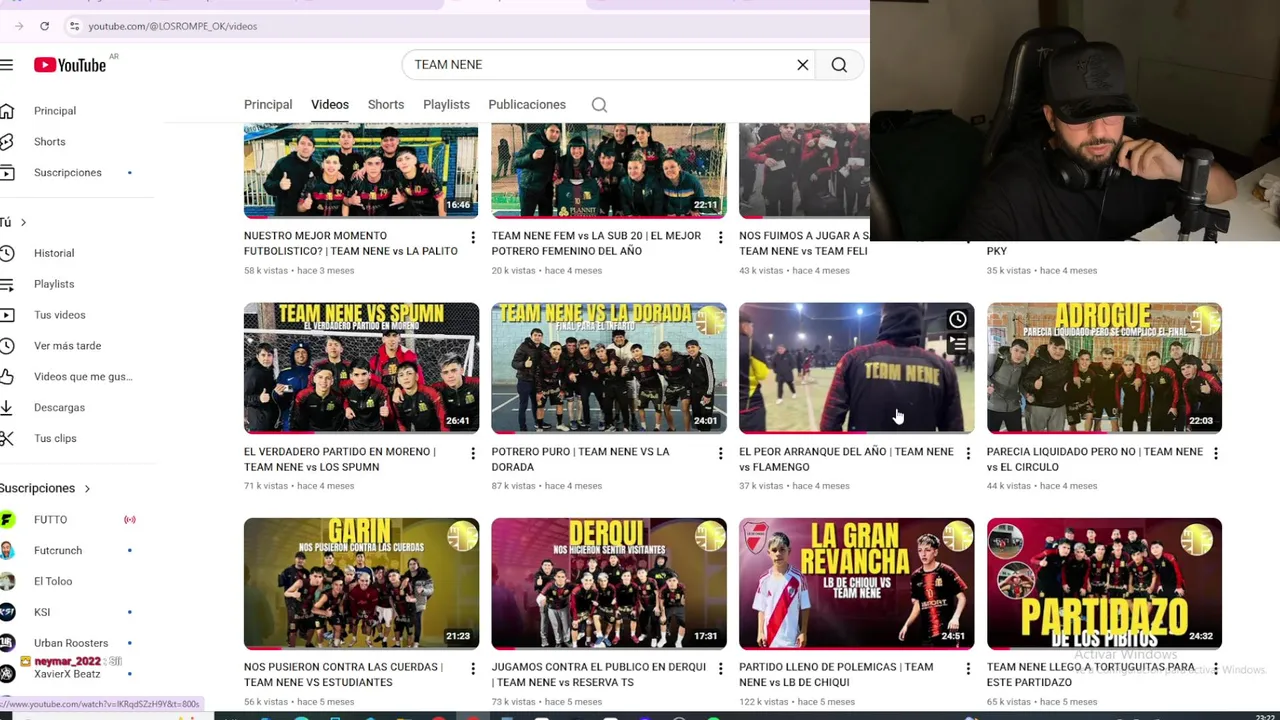
Task: Open options menu for PARTIDO LLENO DE POLEMICAS
Action: tap(968, 669)
